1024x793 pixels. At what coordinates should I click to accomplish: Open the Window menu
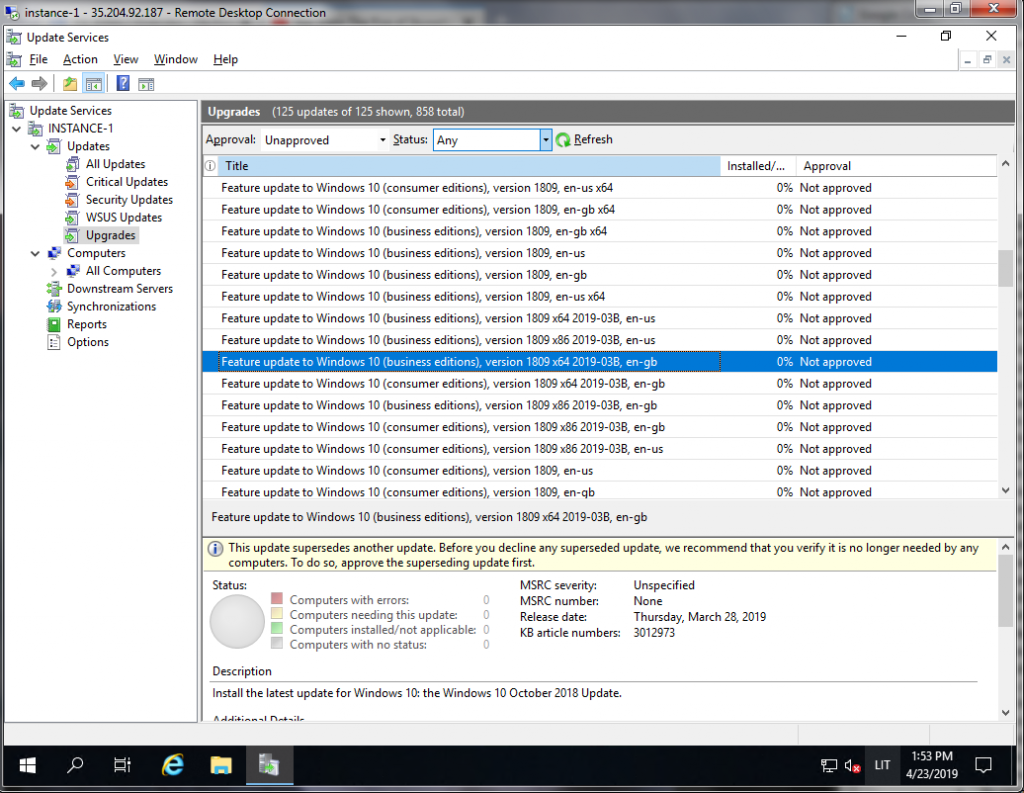176,59
